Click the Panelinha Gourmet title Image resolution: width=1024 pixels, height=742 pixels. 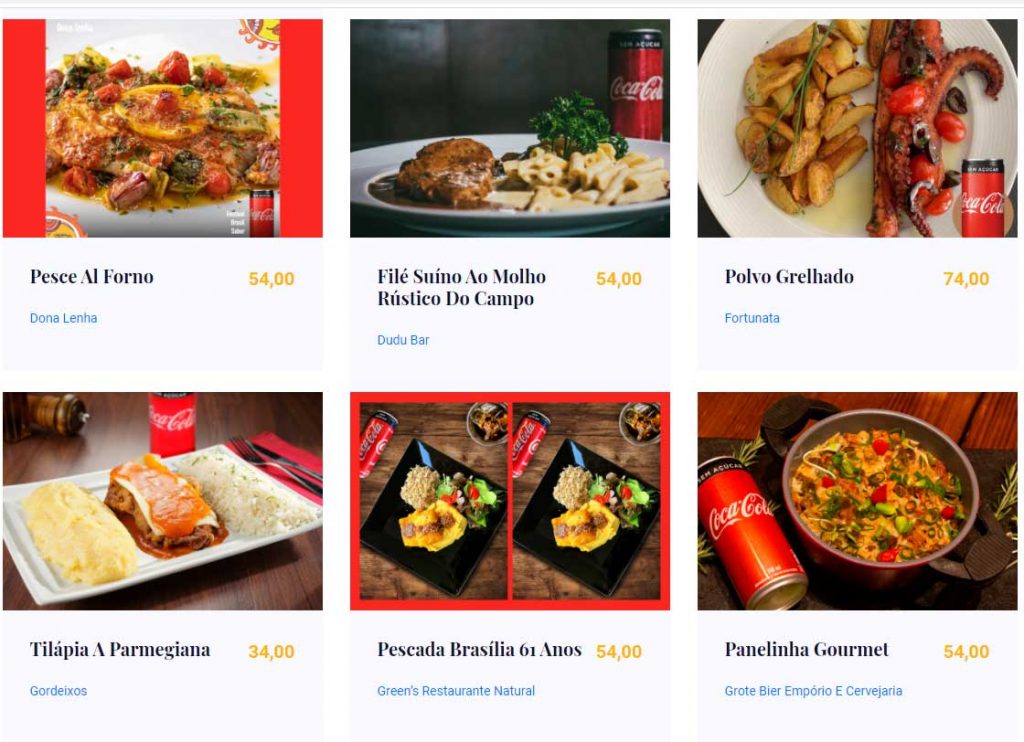click(x=807, y=650)
